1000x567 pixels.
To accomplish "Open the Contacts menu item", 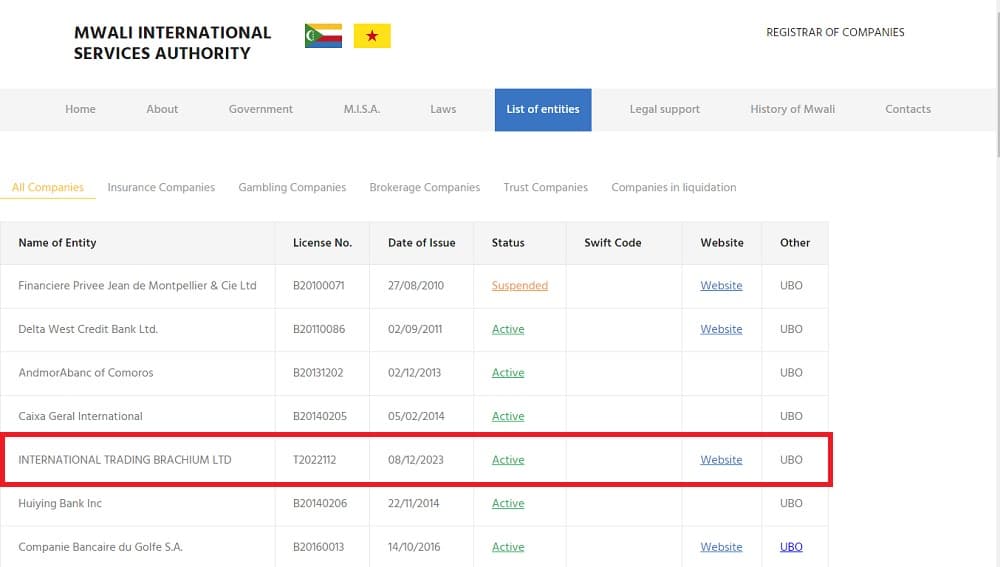I will (x=908, y=109).
